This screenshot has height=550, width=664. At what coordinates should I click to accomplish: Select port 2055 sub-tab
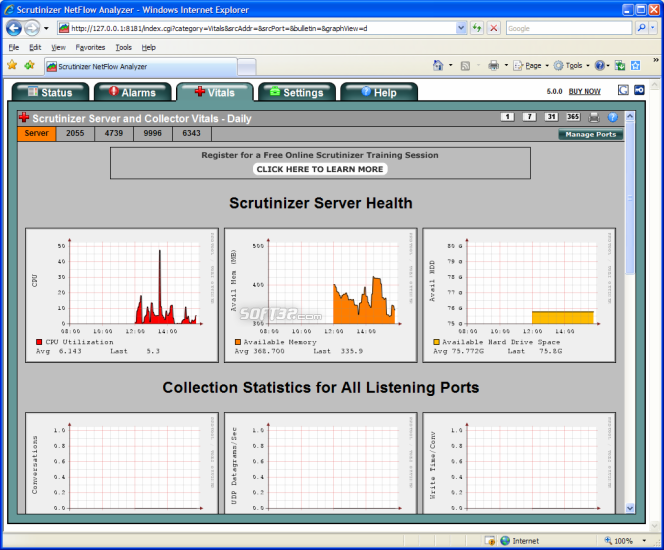coord(75,133)
